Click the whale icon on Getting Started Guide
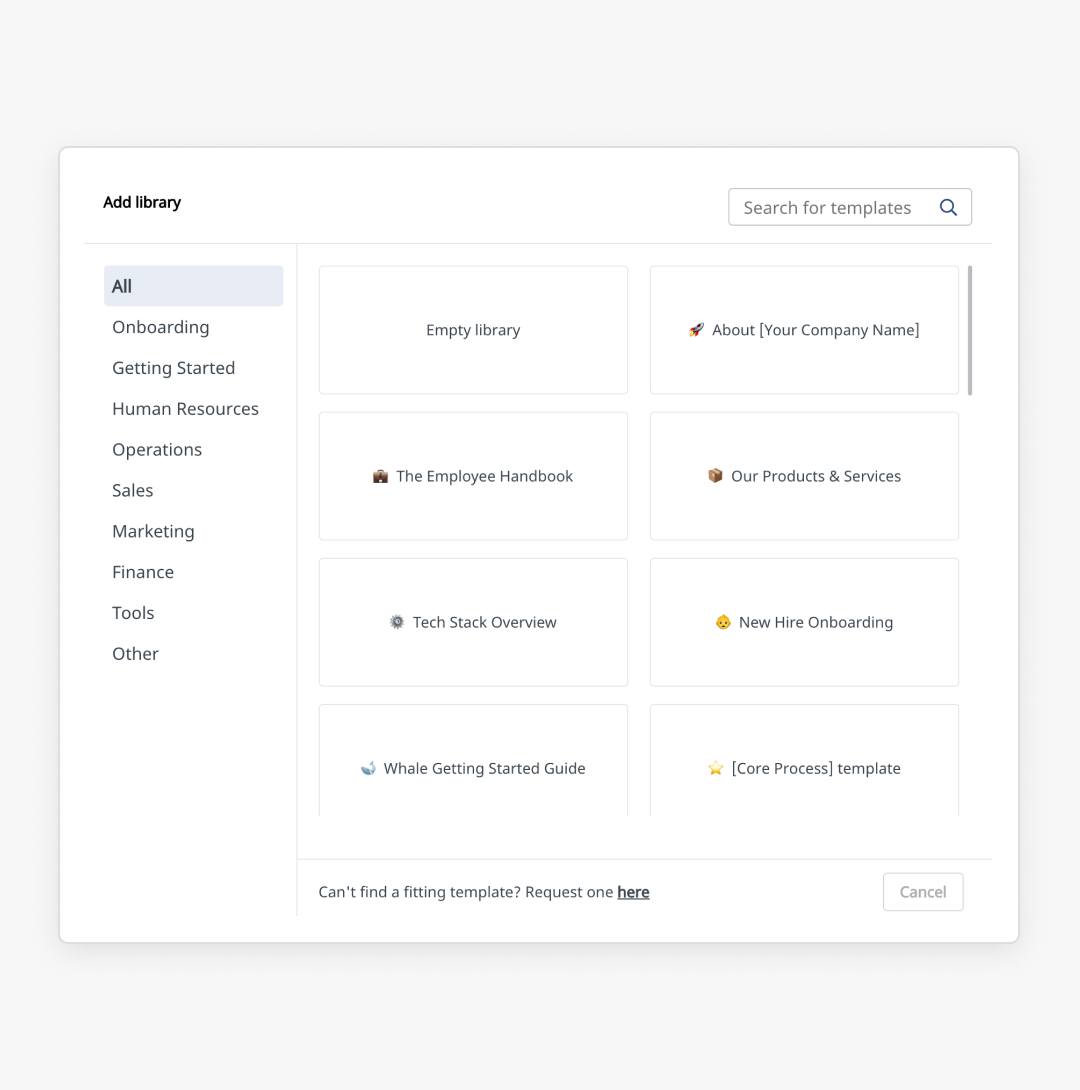The height and width of the screenshot is (1090, 1080). click(x=368, y=768)
